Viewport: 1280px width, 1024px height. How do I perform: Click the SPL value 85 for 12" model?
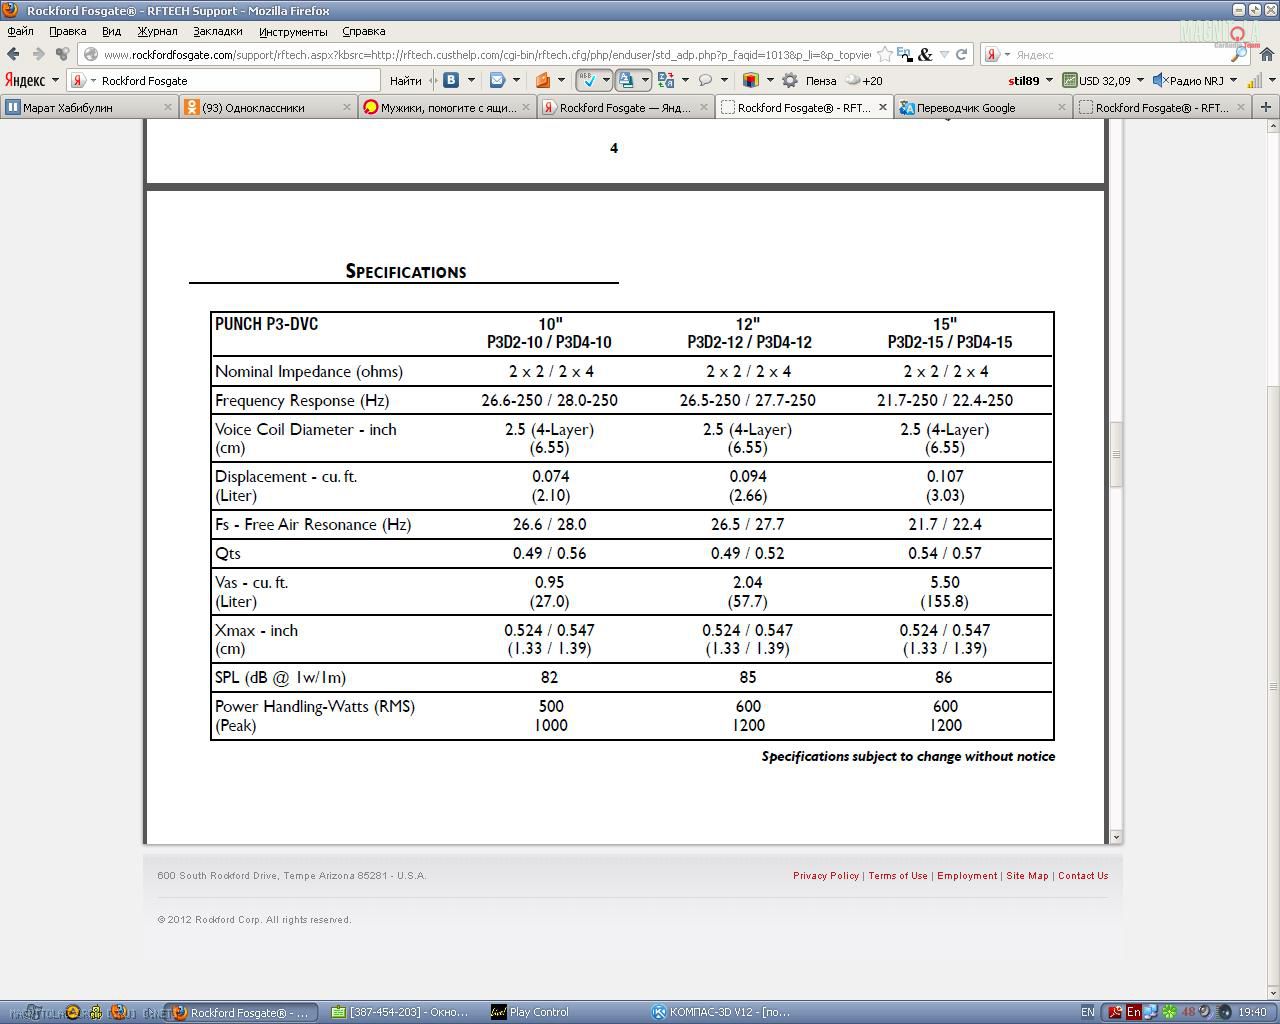point(747,678)
